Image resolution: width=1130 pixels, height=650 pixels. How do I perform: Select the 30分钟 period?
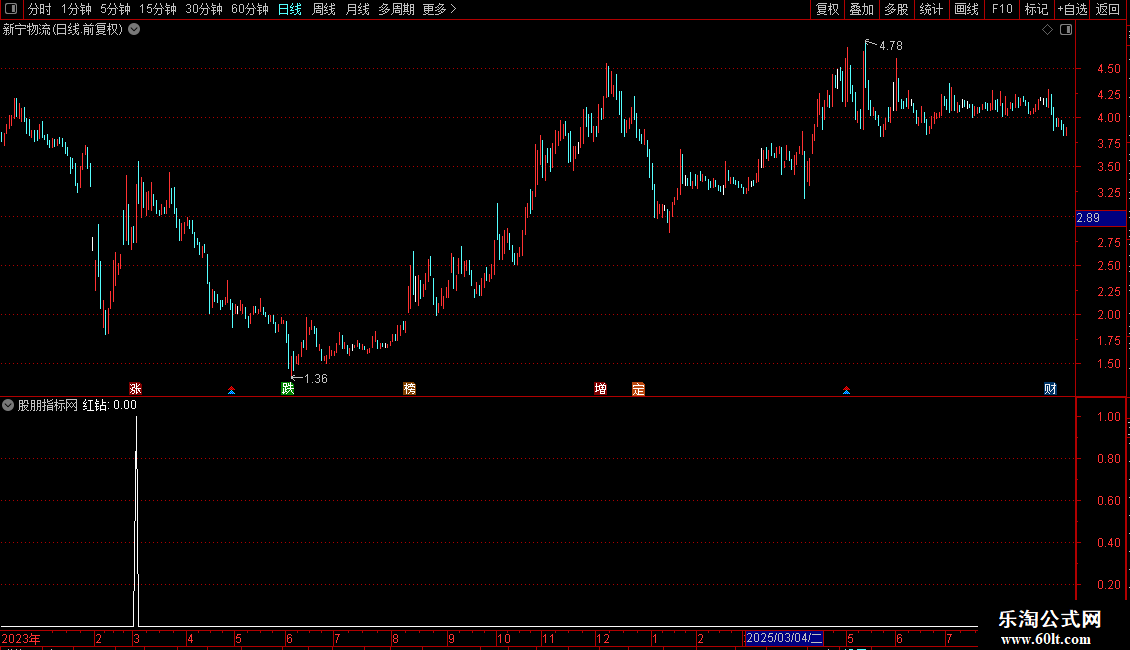tap(203, 9)
